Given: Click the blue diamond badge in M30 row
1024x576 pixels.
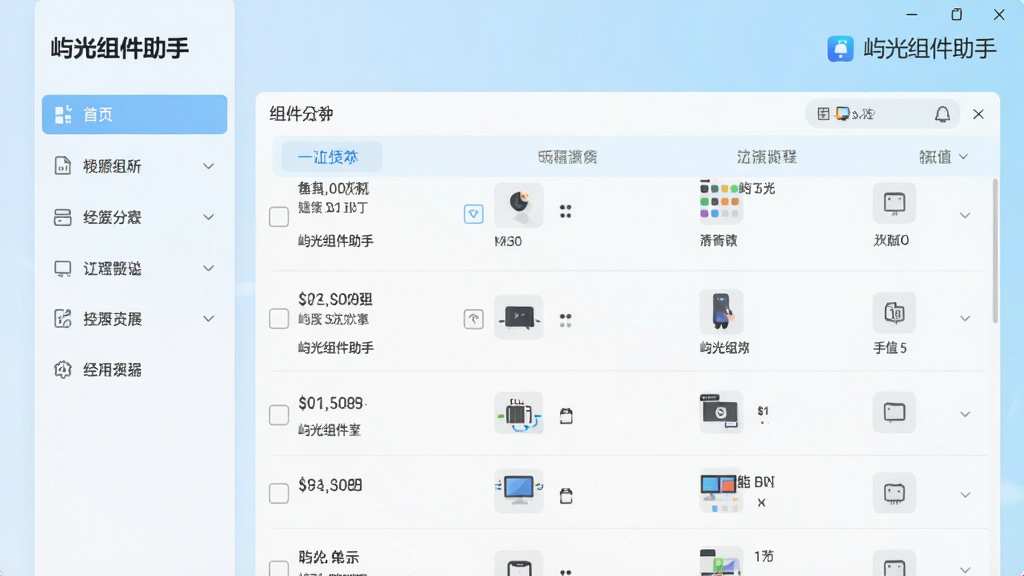Looking at the screenshot, I should (x=473, y=214).
